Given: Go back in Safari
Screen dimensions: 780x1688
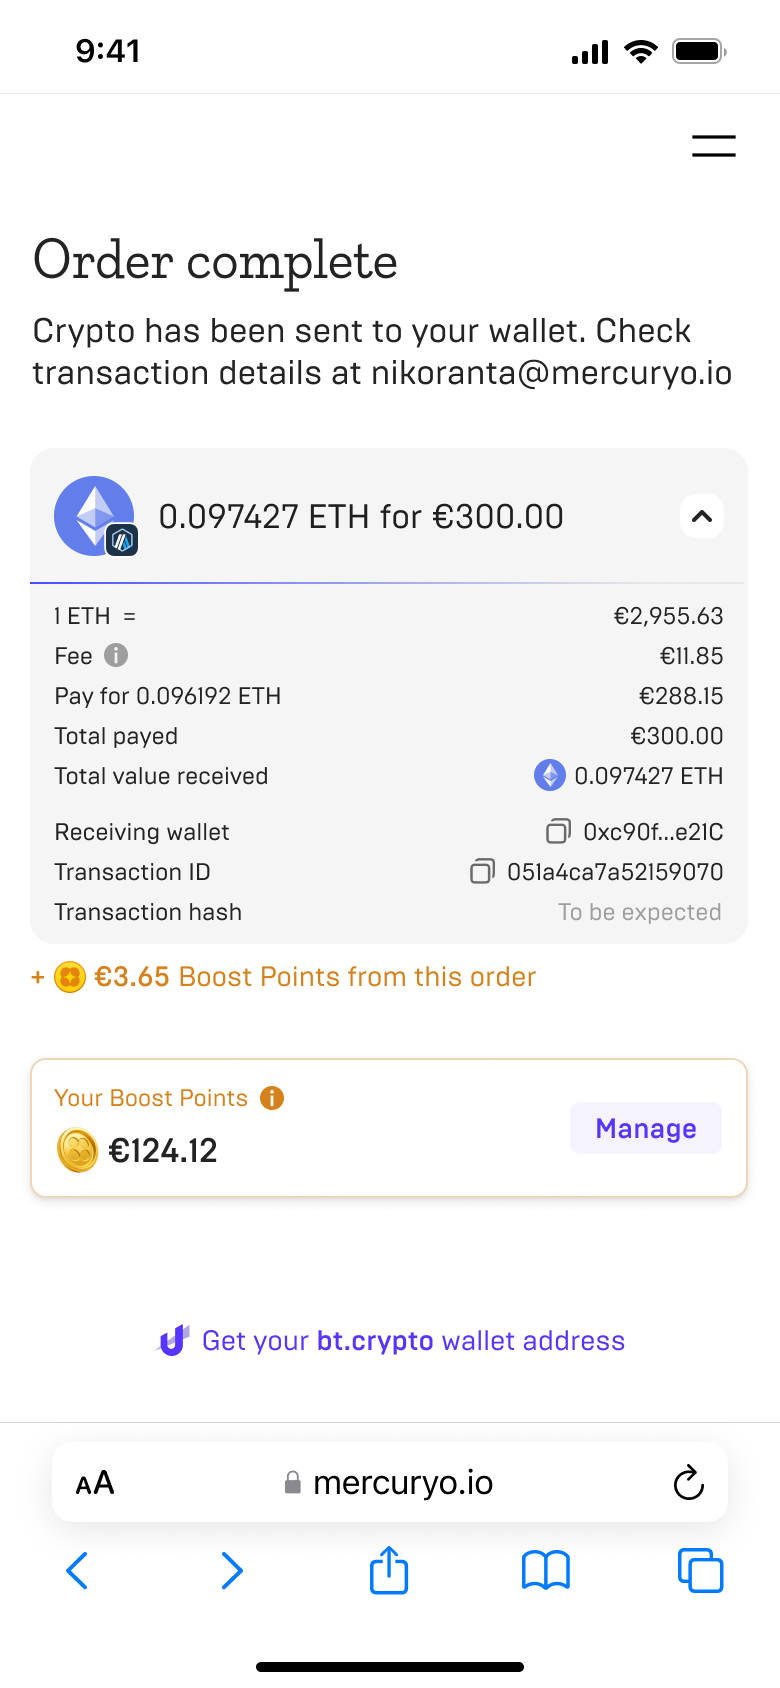Looking at the screenshot, I should [77, 1571].
